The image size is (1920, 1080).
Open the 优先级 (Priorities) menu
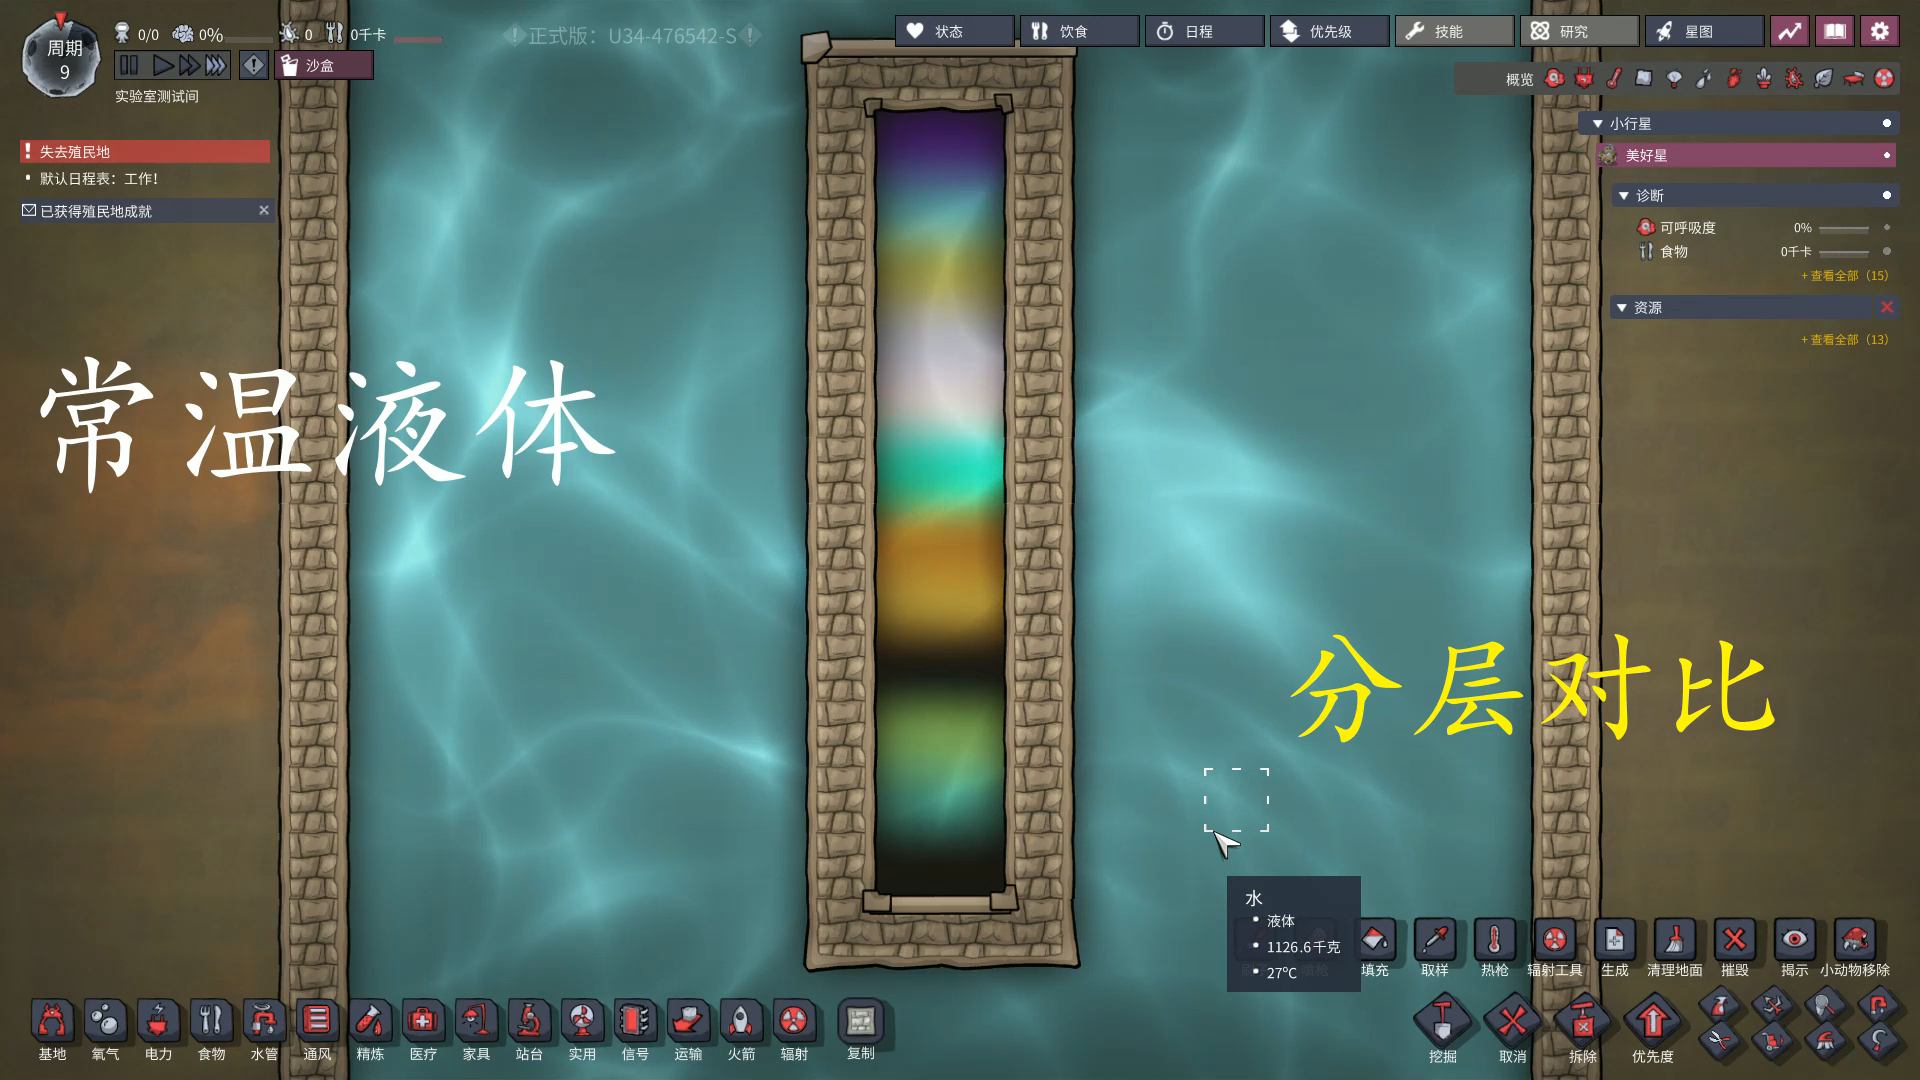[x=1329, y=32]
